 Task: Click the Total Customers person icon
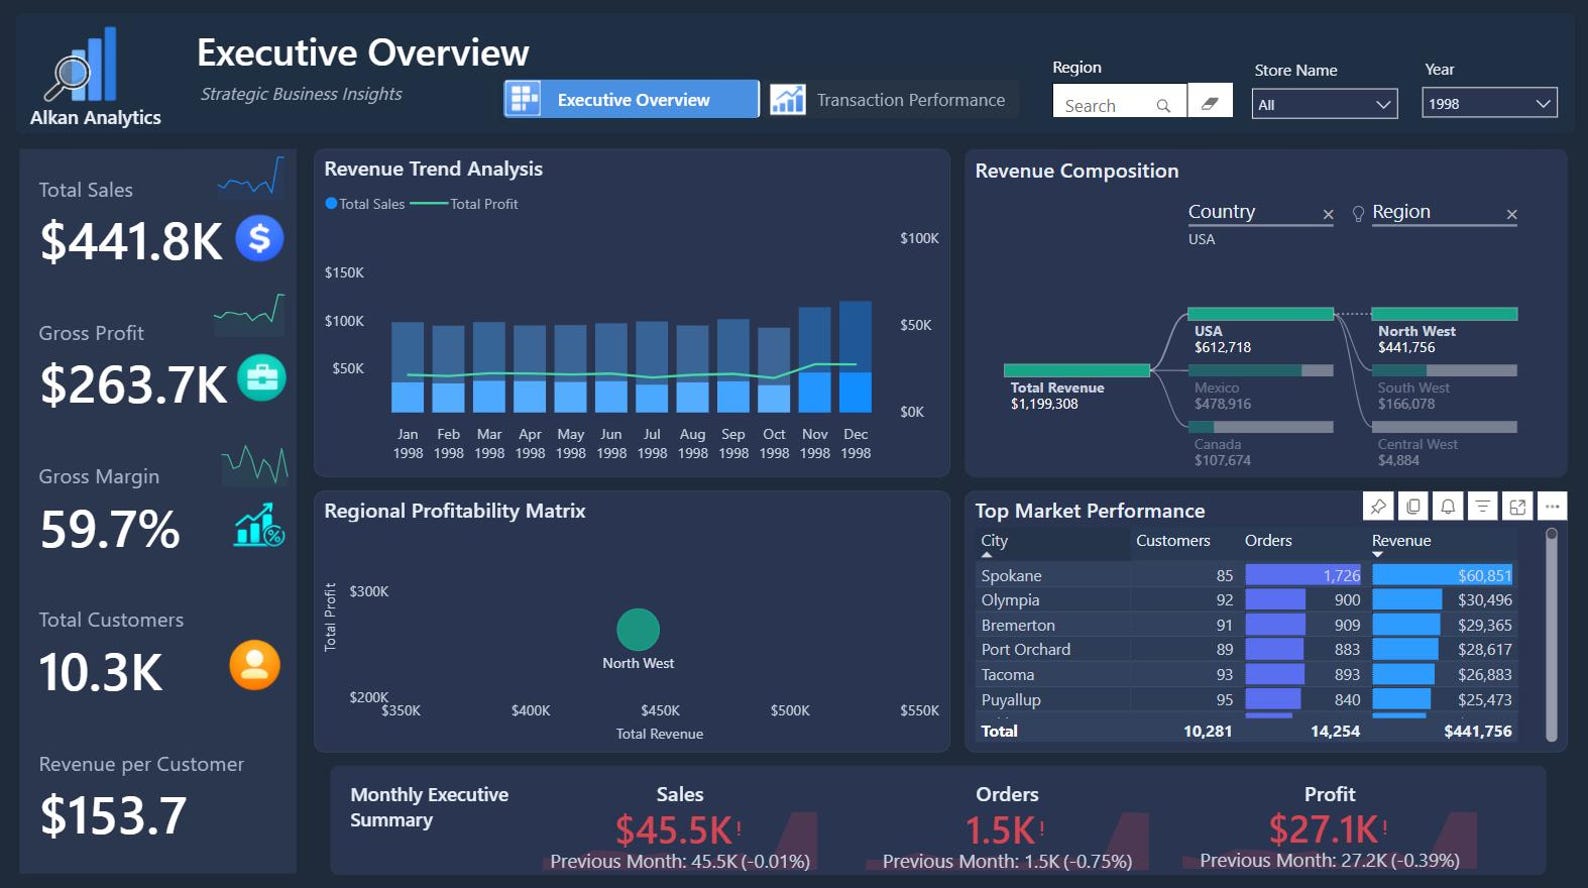coord(255,665)
